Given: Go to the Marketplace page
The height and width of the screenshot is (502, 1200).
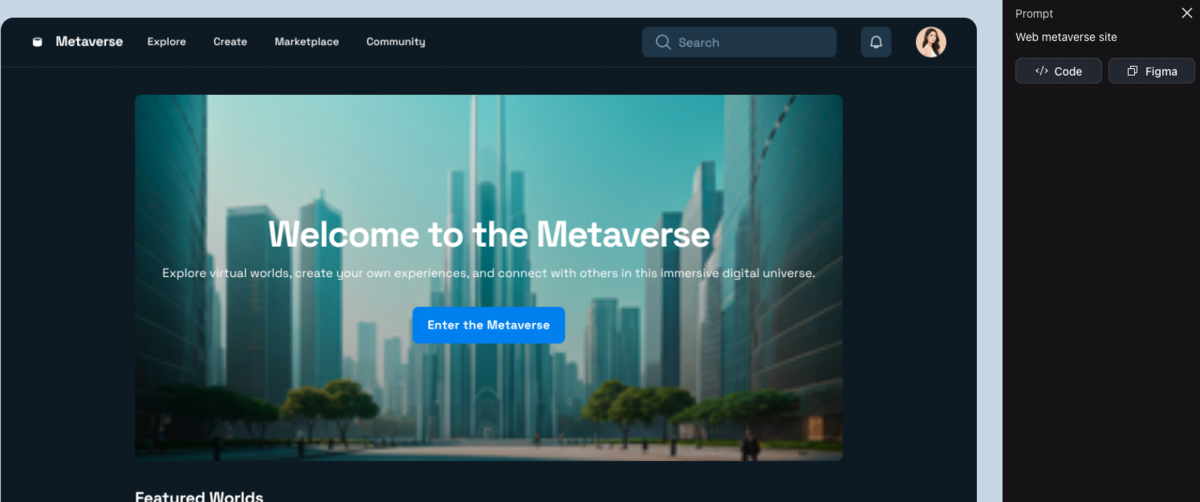Looking at the screenshot, I should tap(307, 42).
